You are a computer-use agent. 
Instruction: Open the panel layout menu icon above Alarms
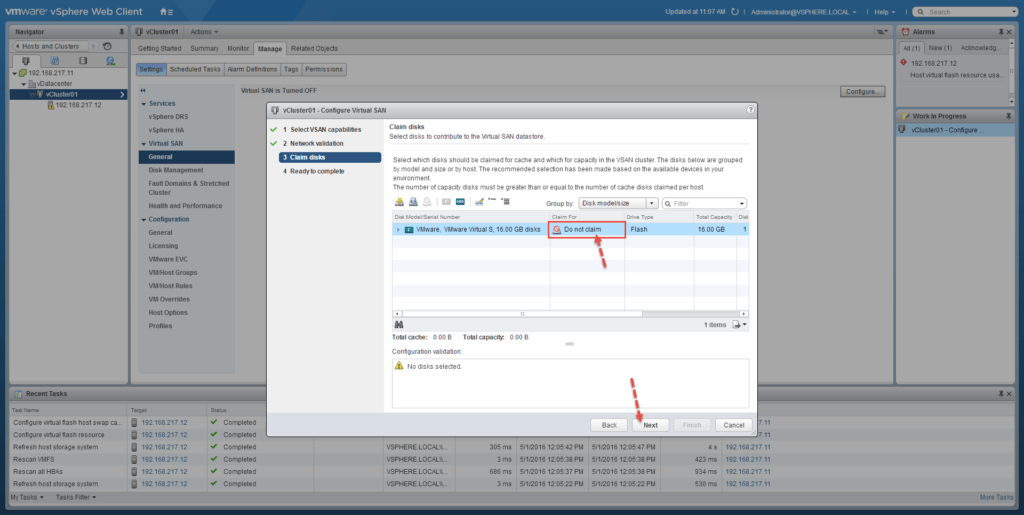tap(882, 32)
